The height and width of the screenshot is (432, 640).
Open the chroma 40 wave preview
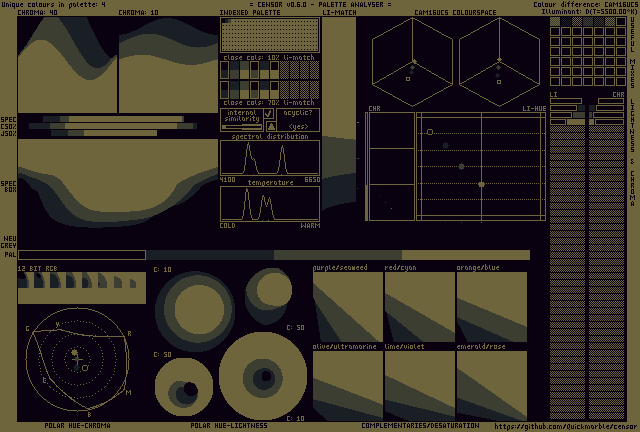pos(67,65)
